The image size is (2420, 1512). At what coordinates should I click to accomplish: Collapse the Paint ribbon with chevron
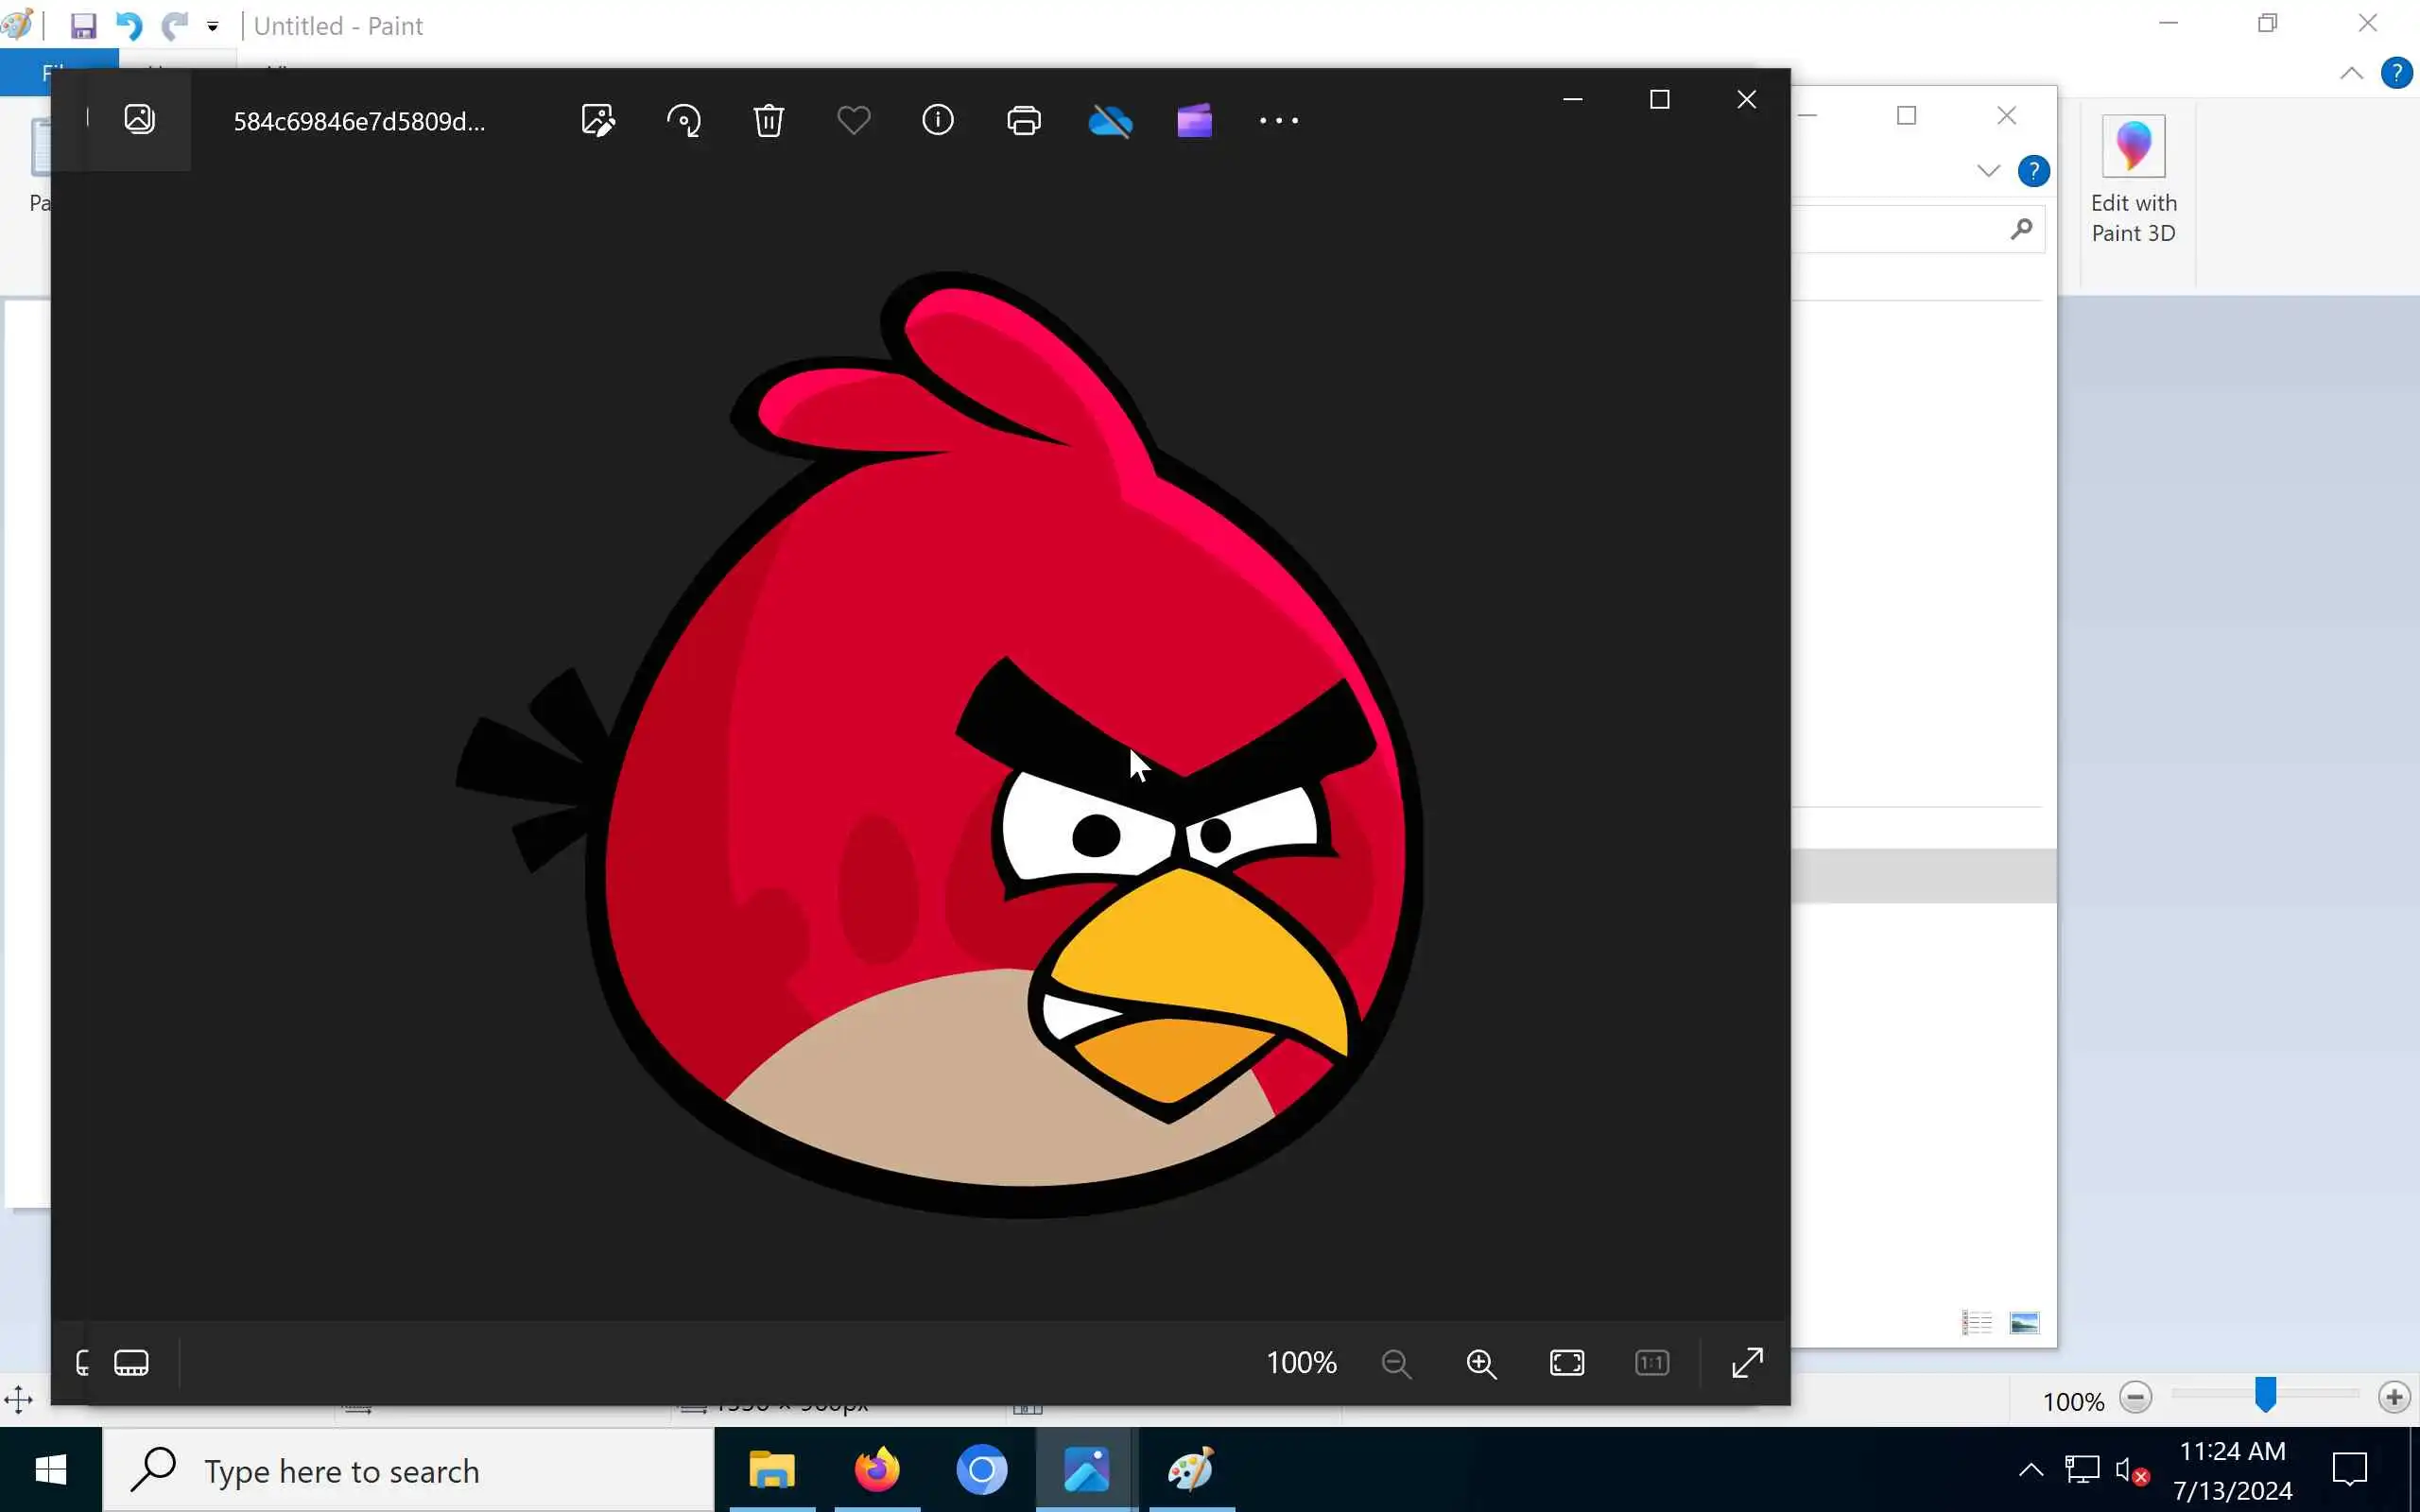[2351, 73]
